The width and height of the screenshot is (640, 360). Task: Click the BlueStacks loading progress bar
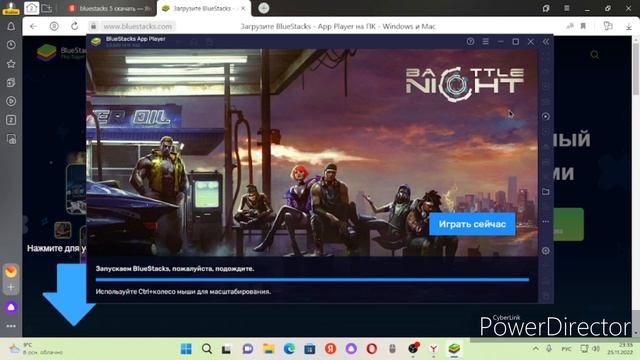pyautogui.click(x=312, y=280)
